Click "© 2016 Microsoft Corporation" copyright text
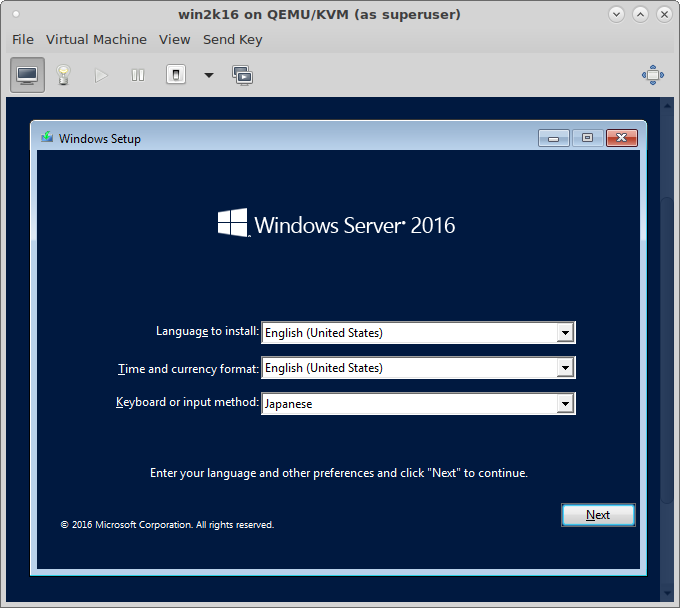 tap(167, 525)
